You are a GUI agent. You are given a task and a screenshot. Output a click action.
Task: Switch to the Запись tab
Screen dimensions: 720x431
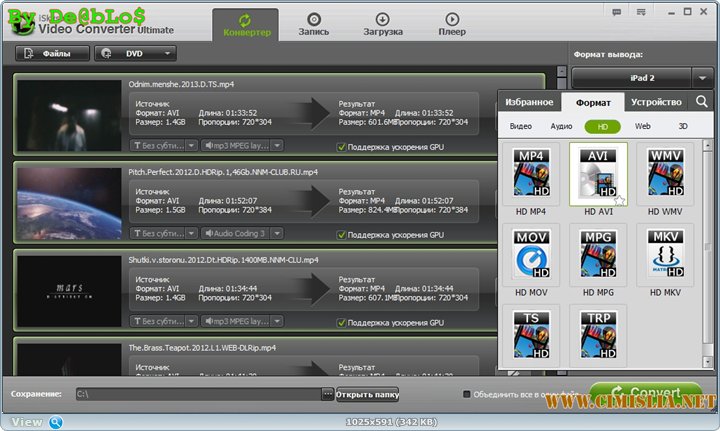pos(313,25)
